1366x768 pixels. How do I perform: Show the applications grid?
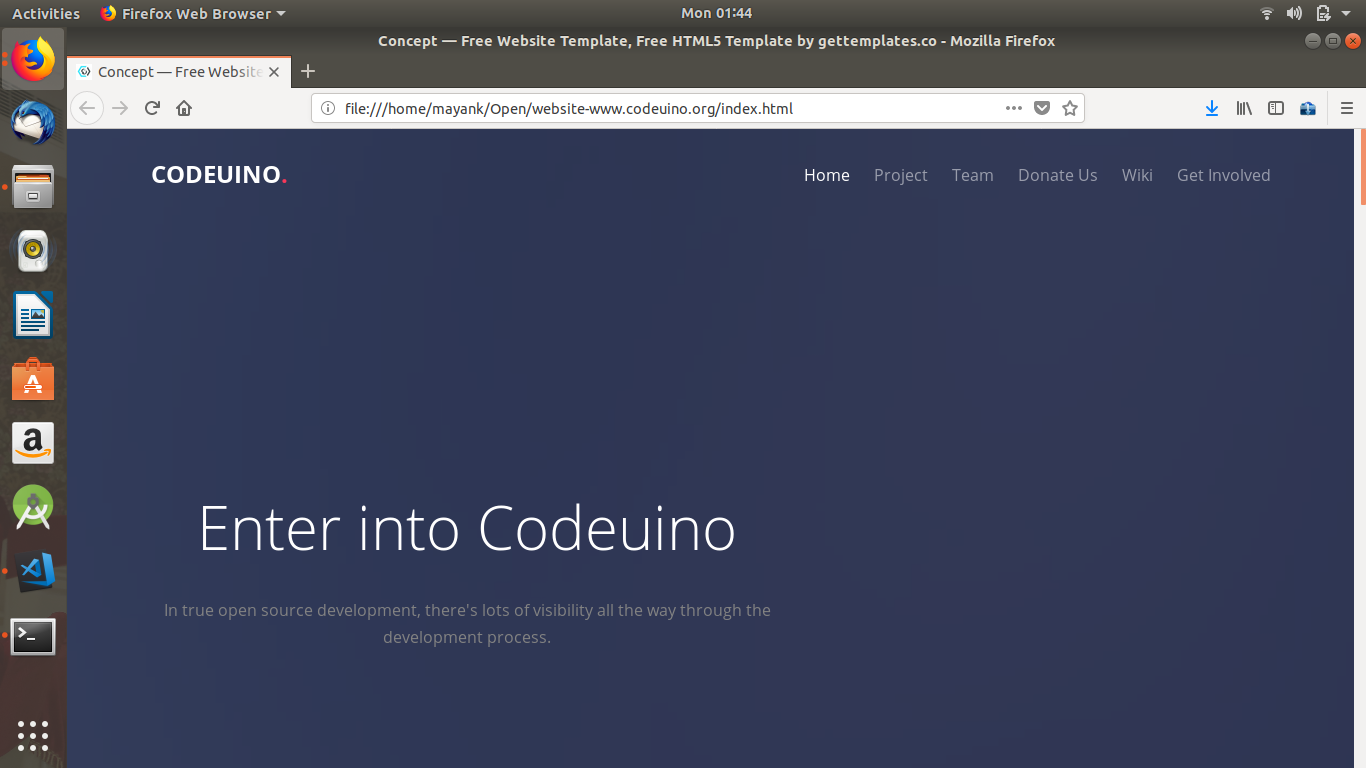(33, 735)
